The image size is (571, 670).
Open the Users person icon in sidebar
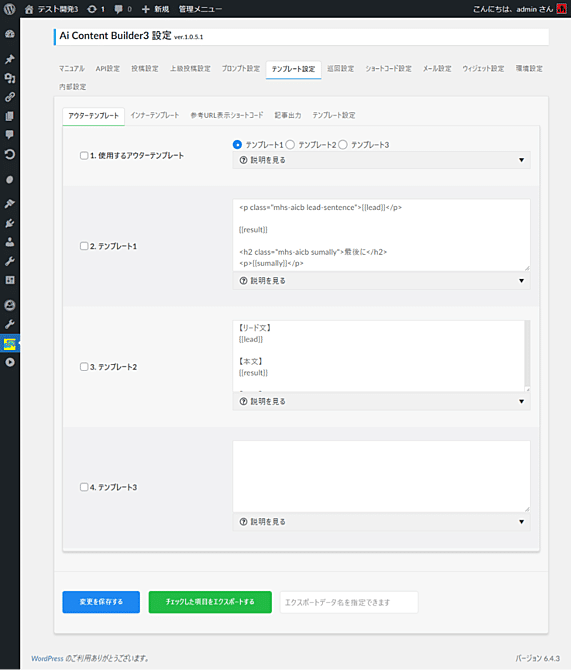pyautogui.click(x=10, y=242)
